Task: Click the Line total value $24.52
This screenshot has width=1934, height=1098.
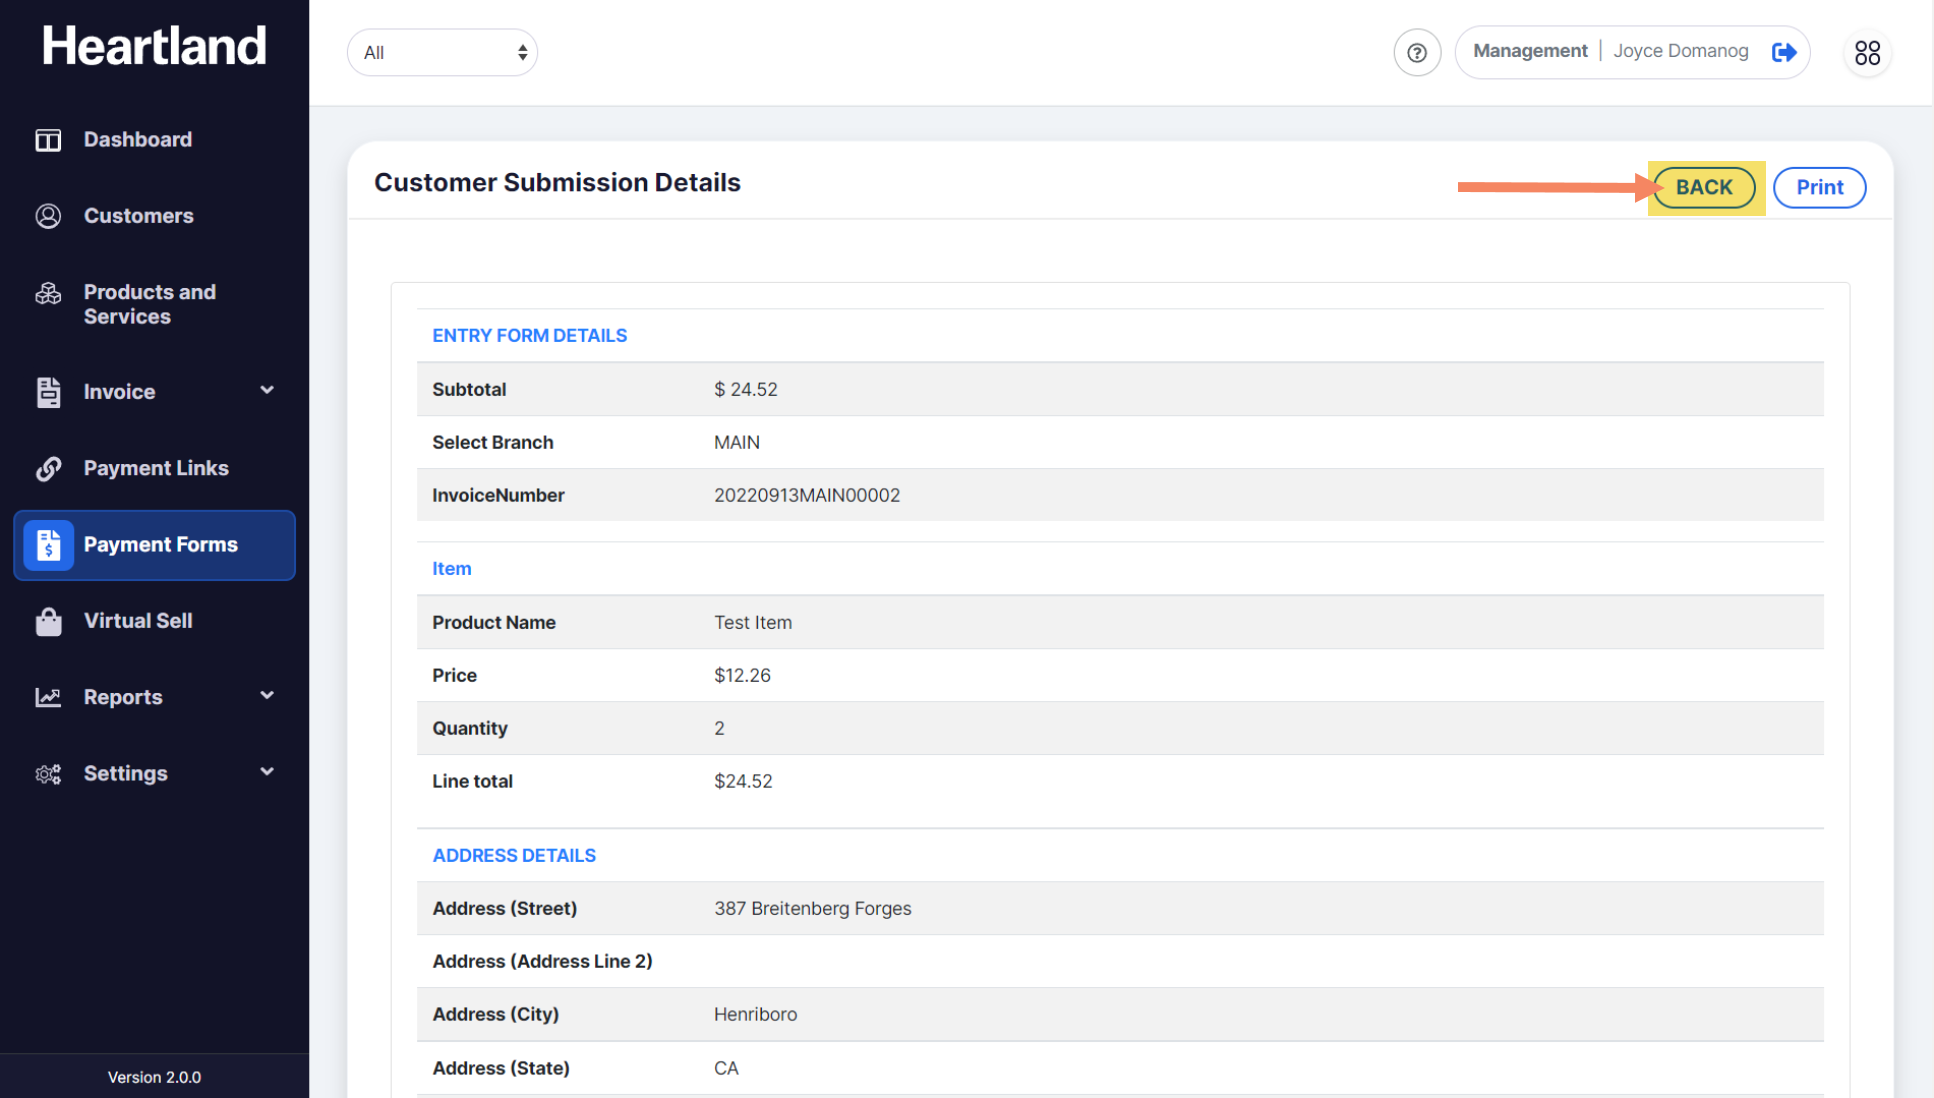Action: click(x=743, y=781)
